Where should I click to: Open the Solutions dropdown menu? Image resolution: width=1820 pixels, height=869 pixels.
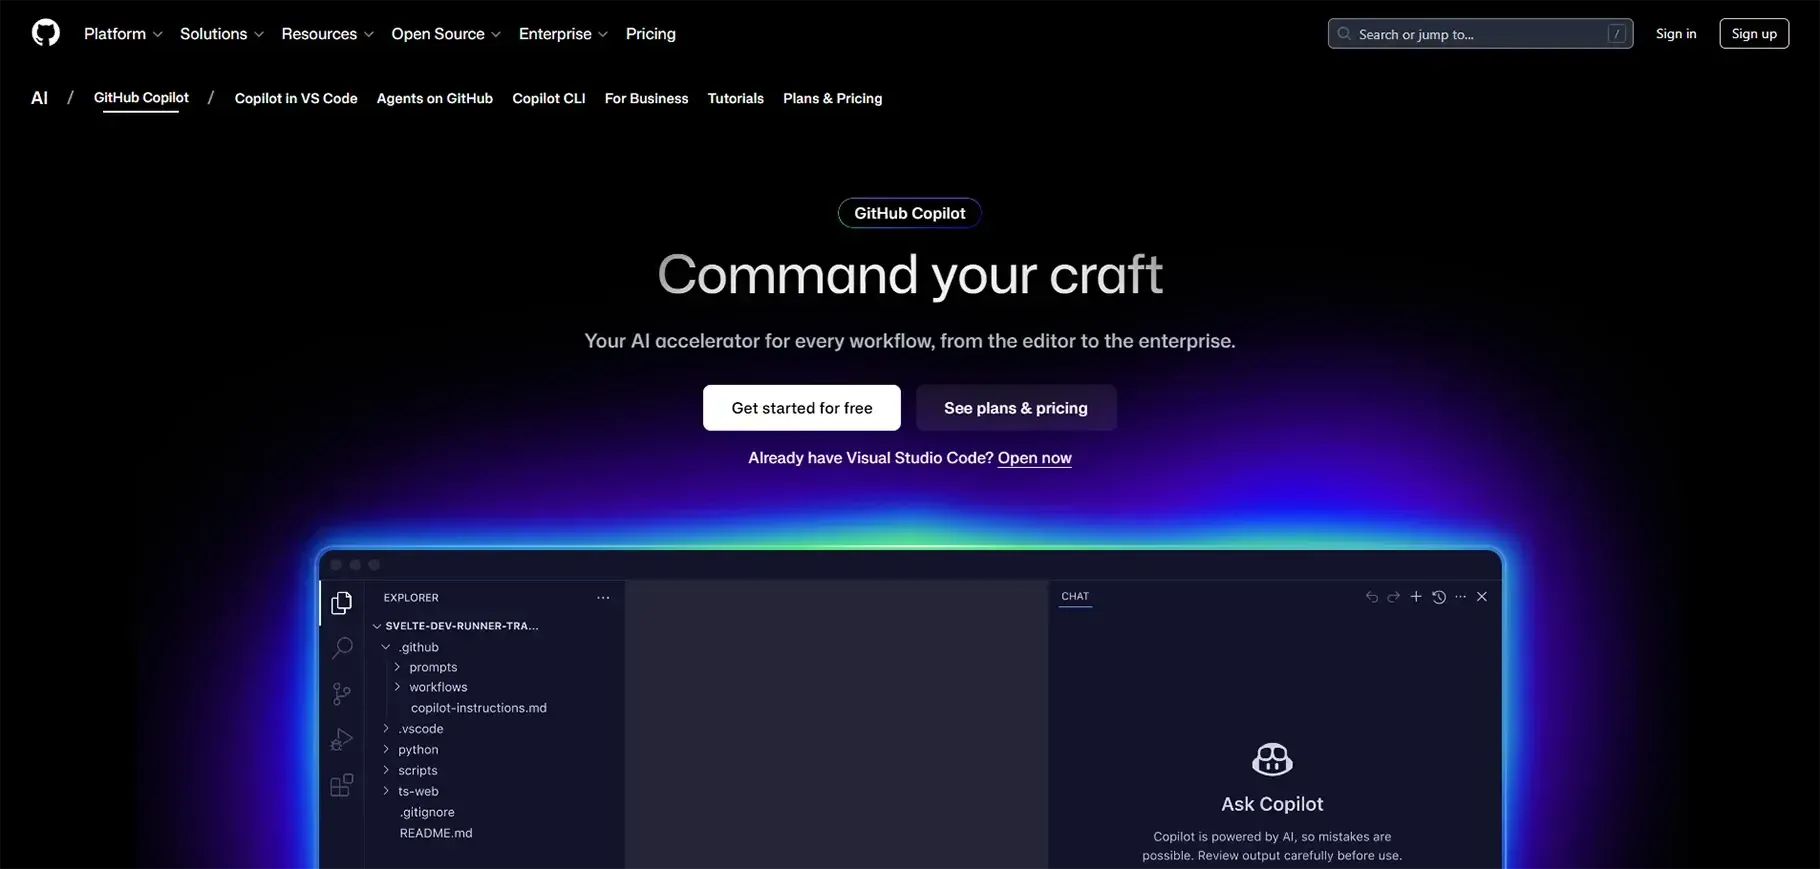click(222, 34)
